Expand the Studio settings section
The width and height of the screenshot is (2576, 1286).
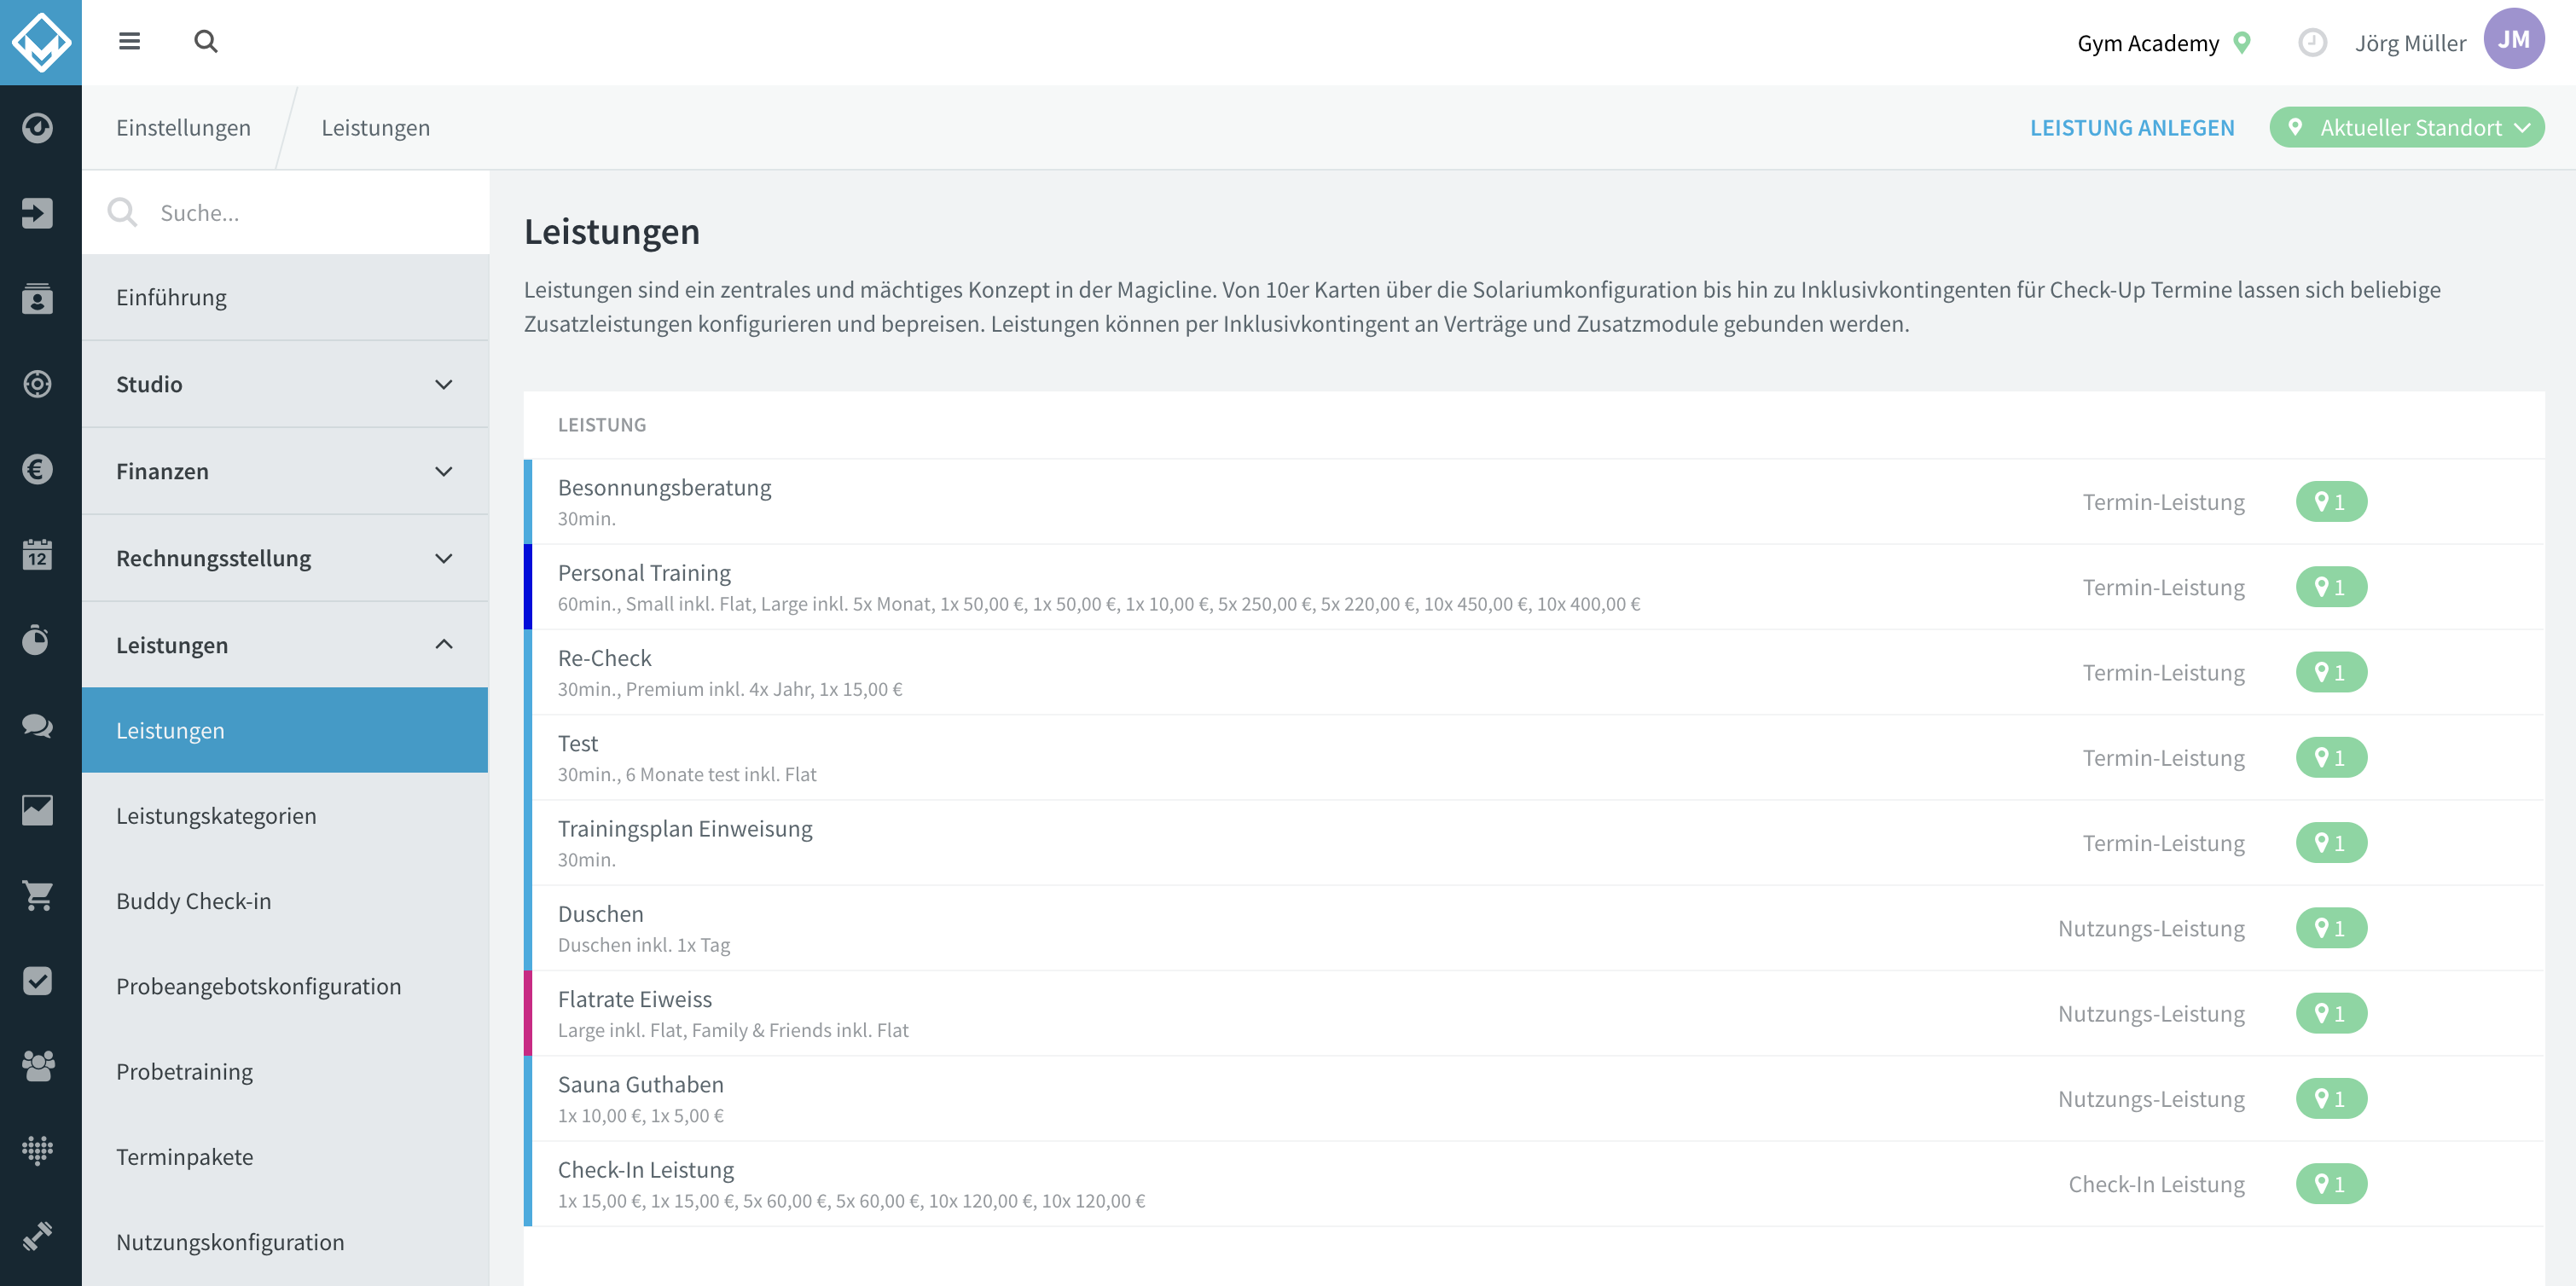click(285, 384)
